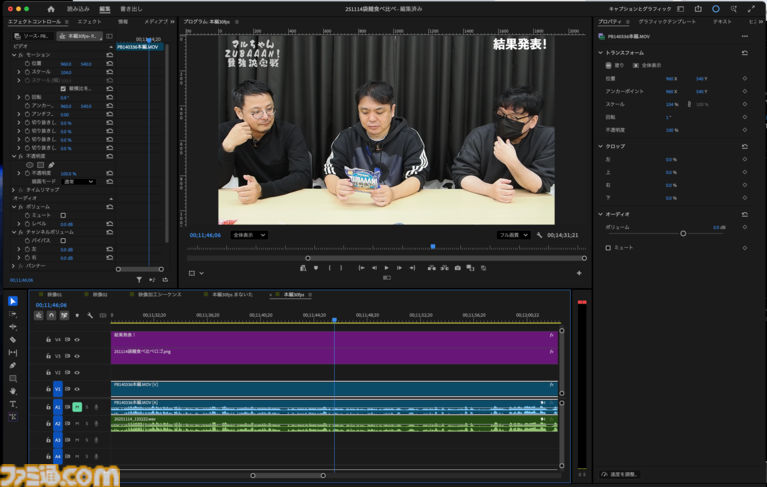Click the Home icon in the top bar
Viewport: 767px width, 487px height.
[50, 9]
